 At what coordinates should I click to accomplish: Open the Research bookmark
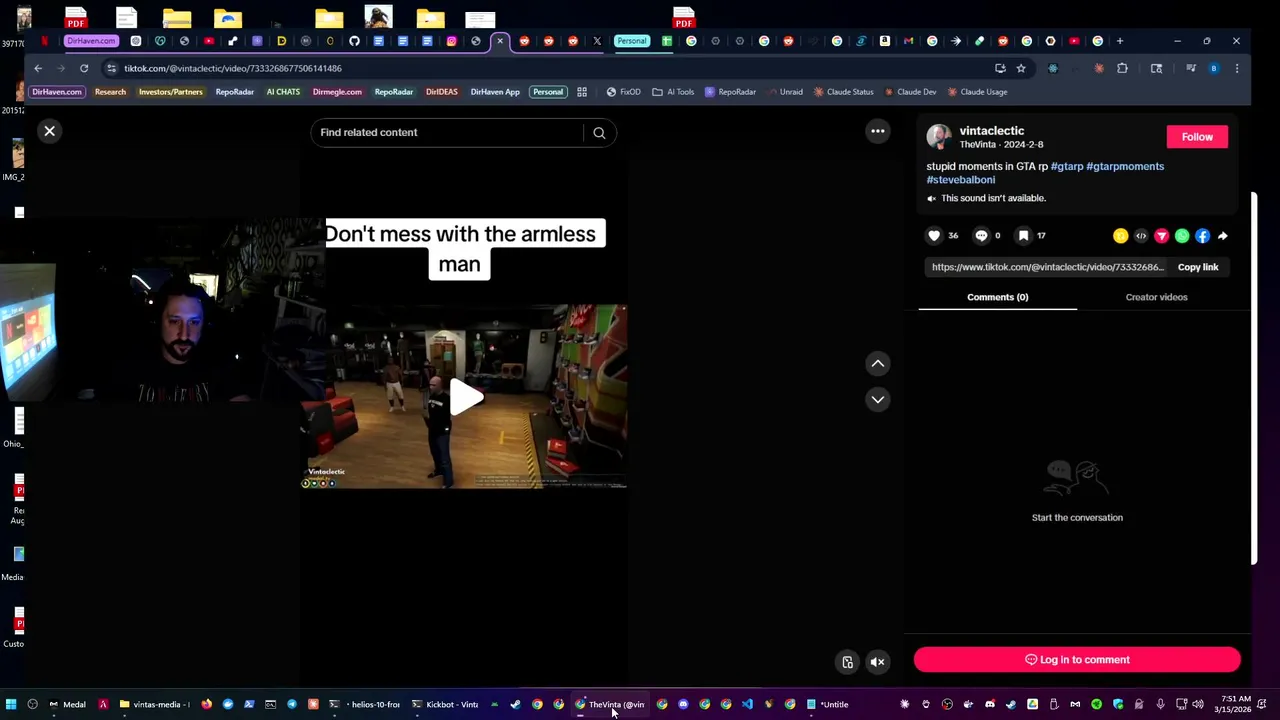coord(110,92)
